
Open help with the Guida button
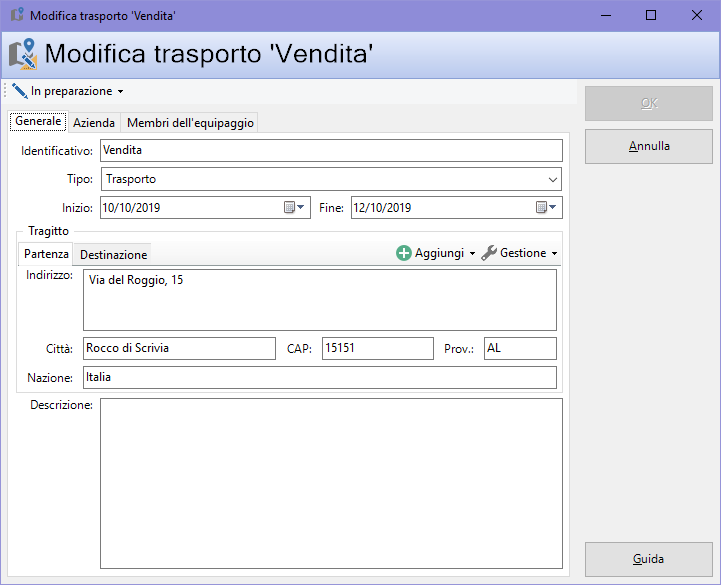point(649,559)
